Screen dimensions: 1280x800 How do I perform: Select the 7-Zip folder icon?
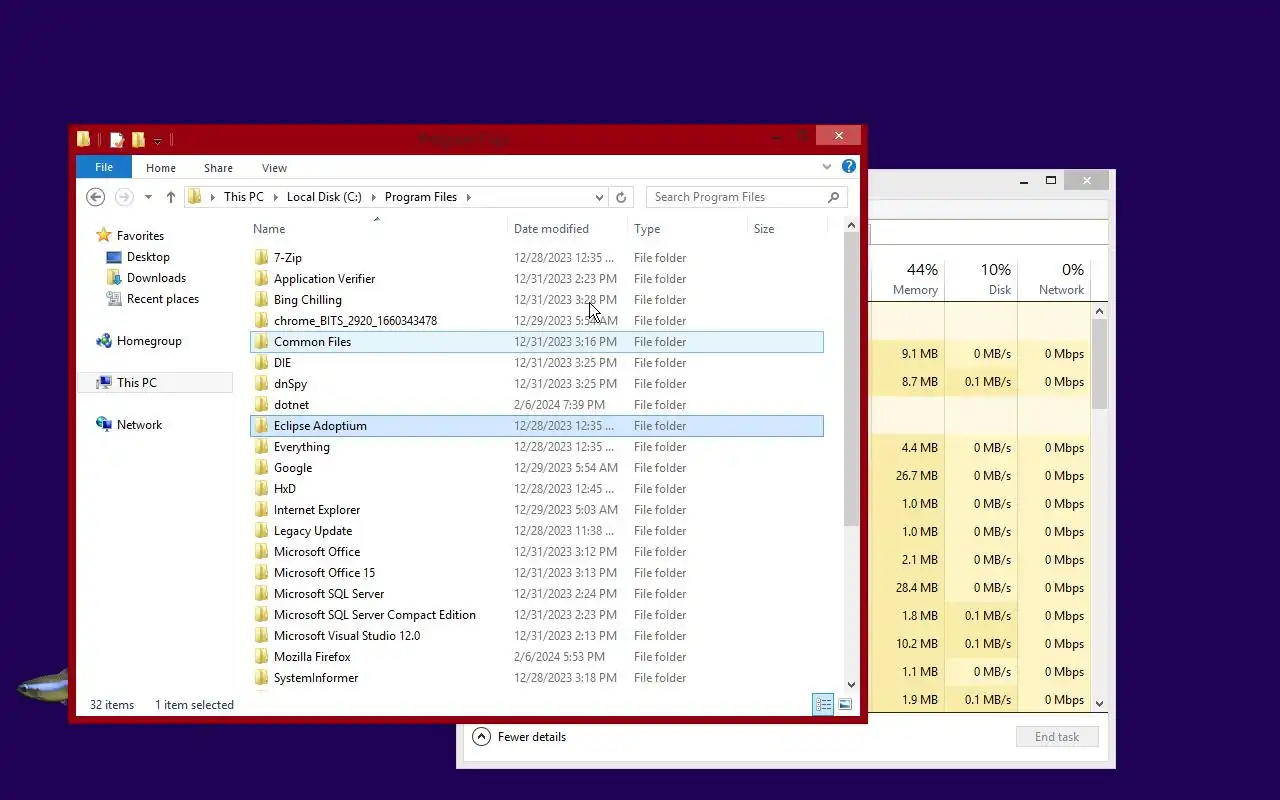[x=261, y=258]
